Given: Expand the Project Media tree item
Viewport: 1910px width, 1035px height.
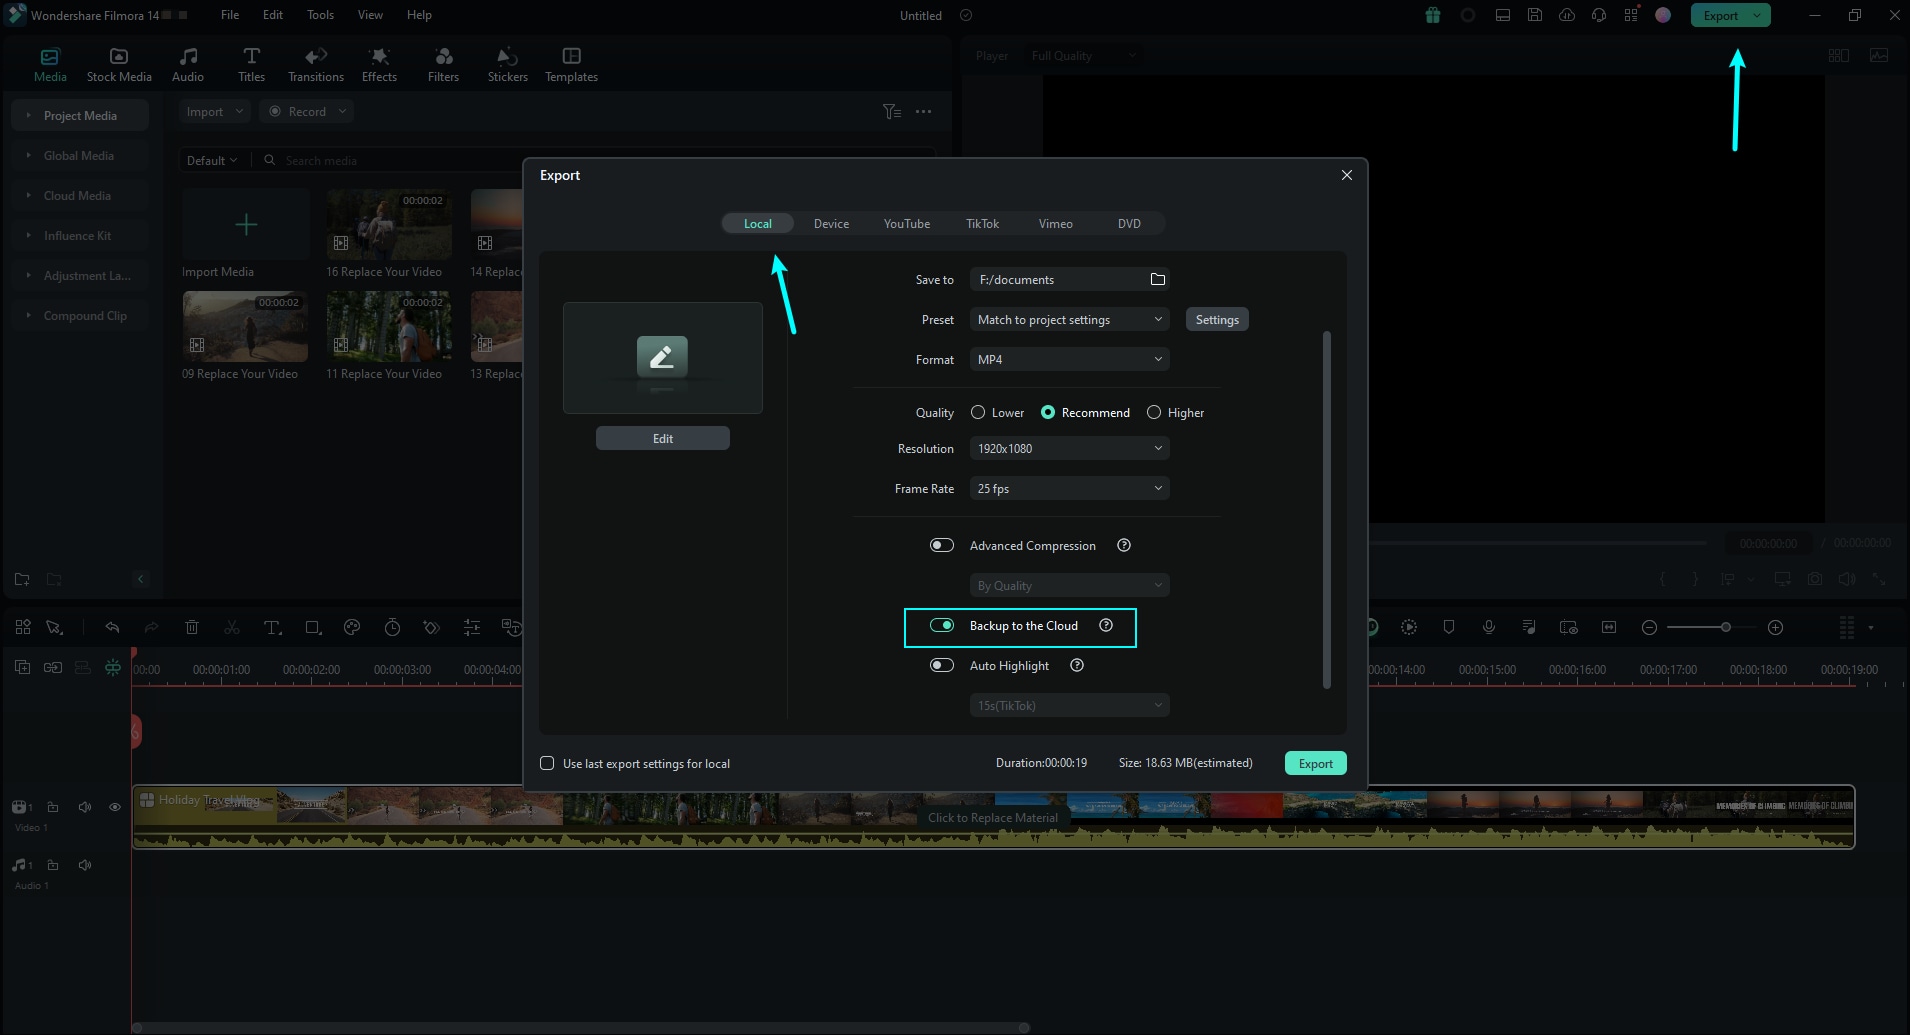Looking at the screenshot, I should [x=28, y=115].
